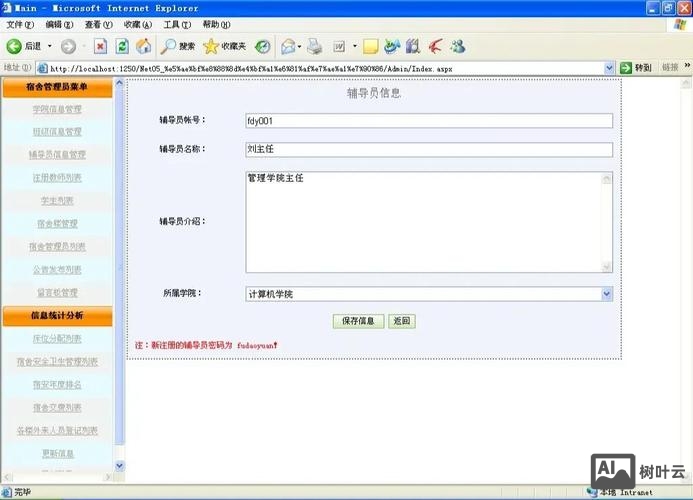Open 注册教师列表 sidebar link
The image size is (693, 500).
[57, 178]
